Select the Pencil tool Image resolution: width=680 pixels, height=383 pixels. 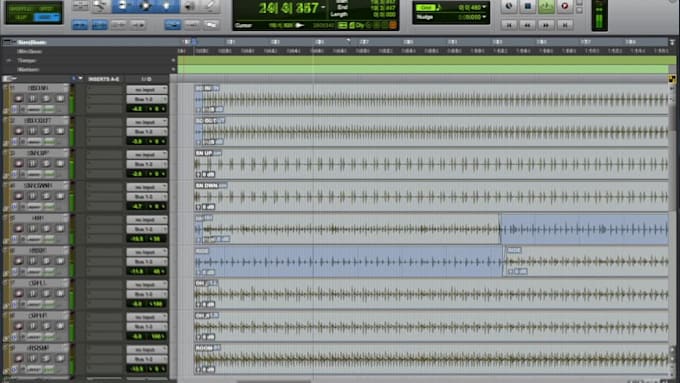click(x=210, y=6)
